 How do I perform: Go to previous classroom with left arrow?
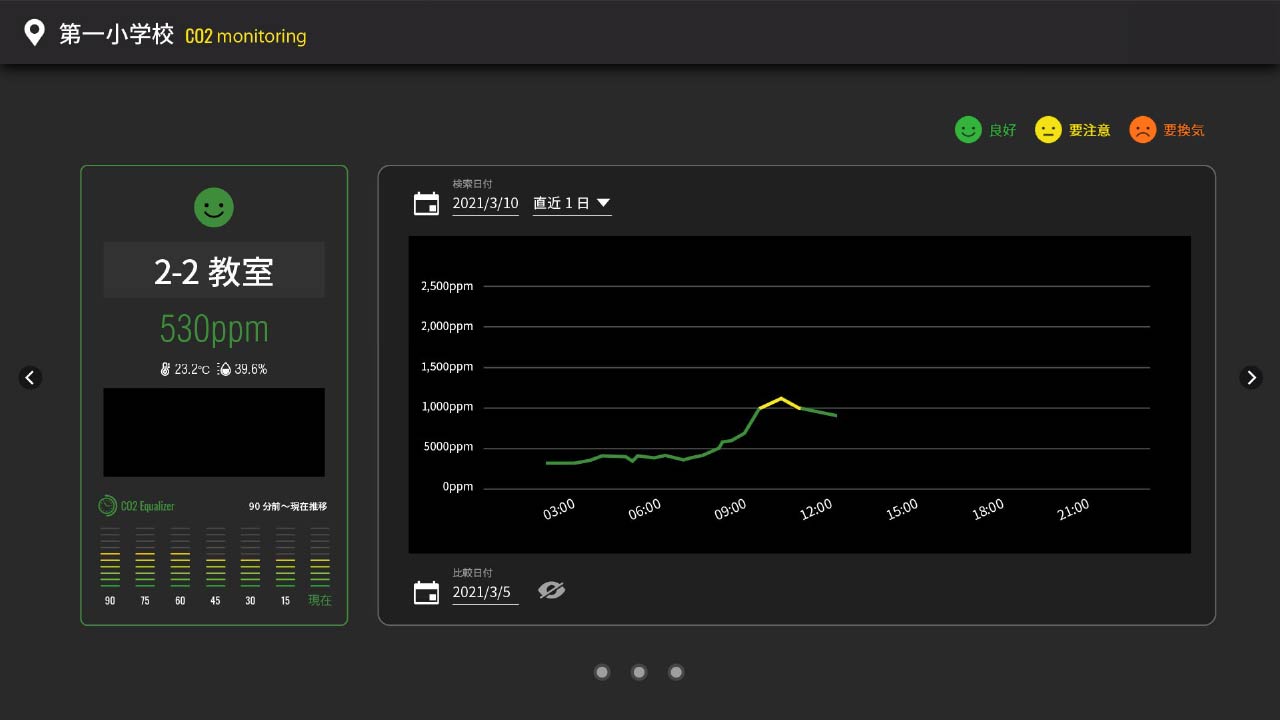click(x=30, y=377)
